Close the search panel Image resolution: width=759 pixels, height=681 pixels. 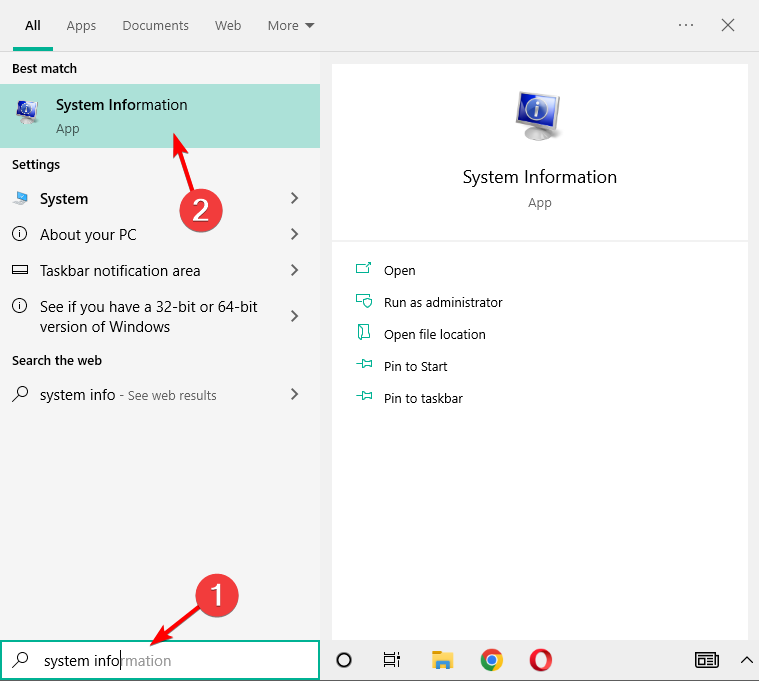click(728, 25)
